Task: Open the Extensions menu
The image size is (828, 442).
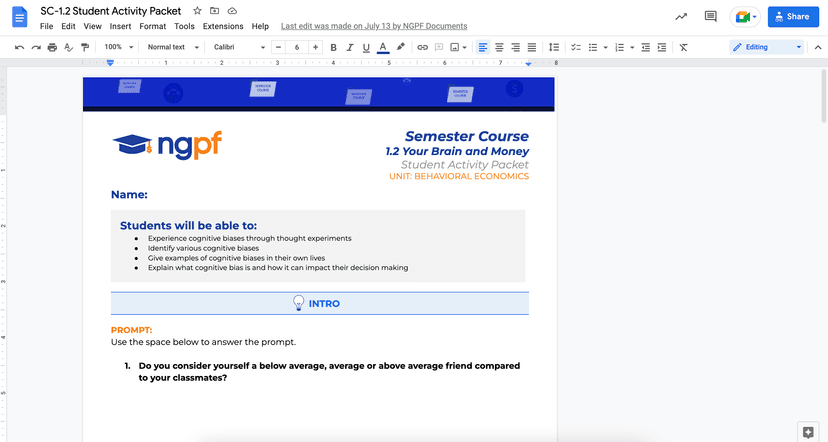Action: (x=222, y=26)
